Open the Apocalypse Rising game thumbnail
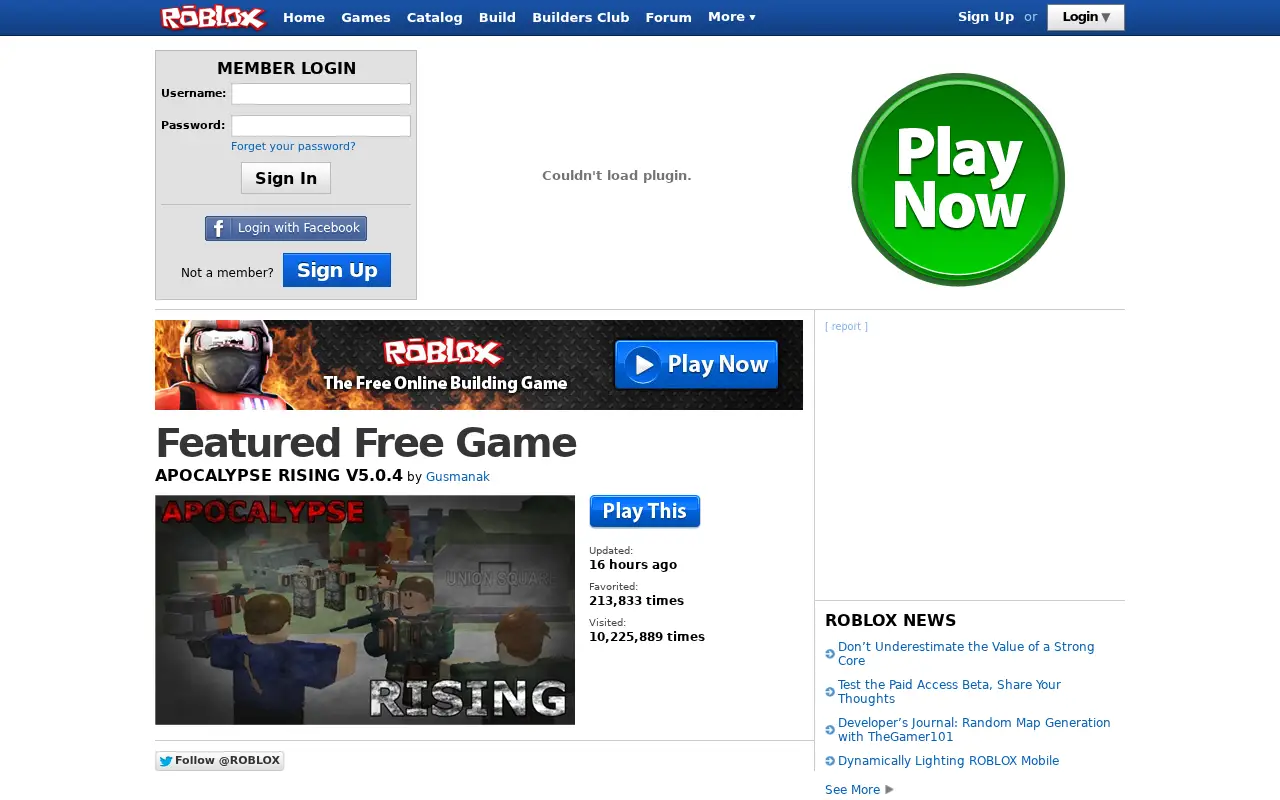This screenshot has width=1280, height=800. 365,610
